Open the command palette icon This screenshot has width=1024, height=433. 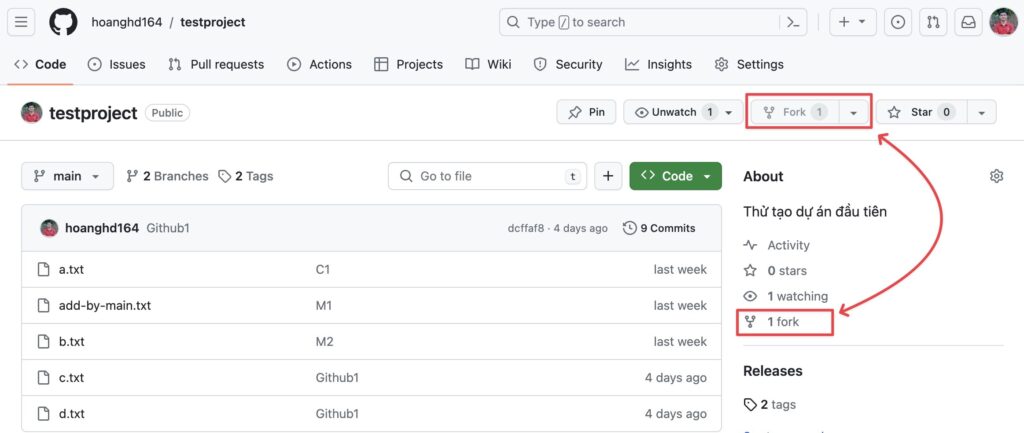793,22
